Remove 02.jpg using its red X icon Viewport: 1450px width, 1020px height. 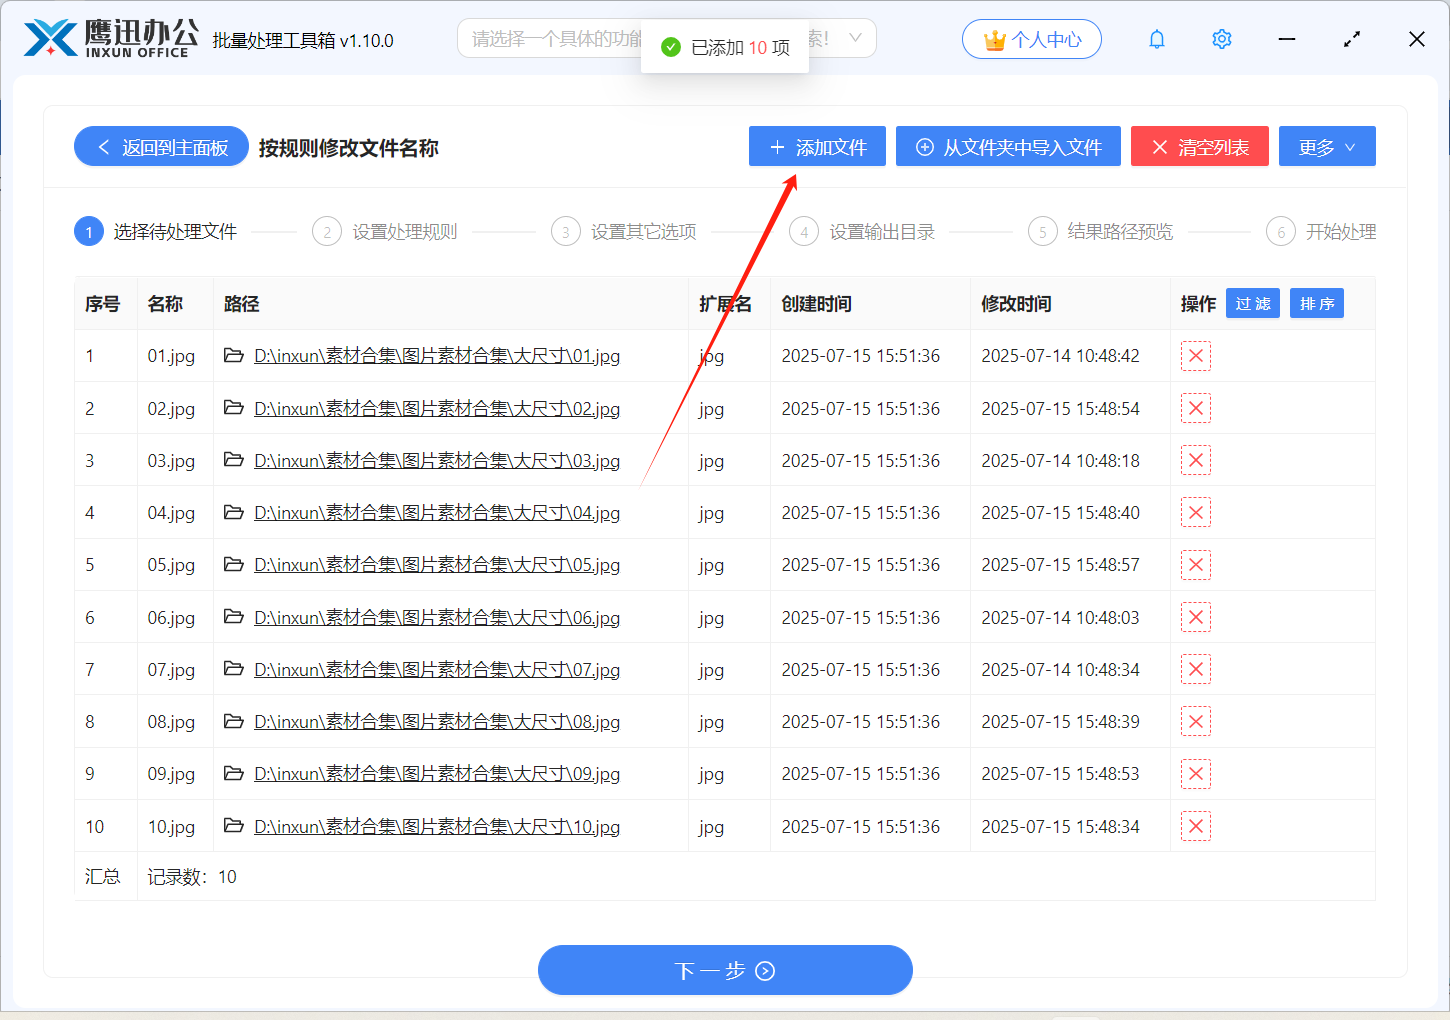1196,408
